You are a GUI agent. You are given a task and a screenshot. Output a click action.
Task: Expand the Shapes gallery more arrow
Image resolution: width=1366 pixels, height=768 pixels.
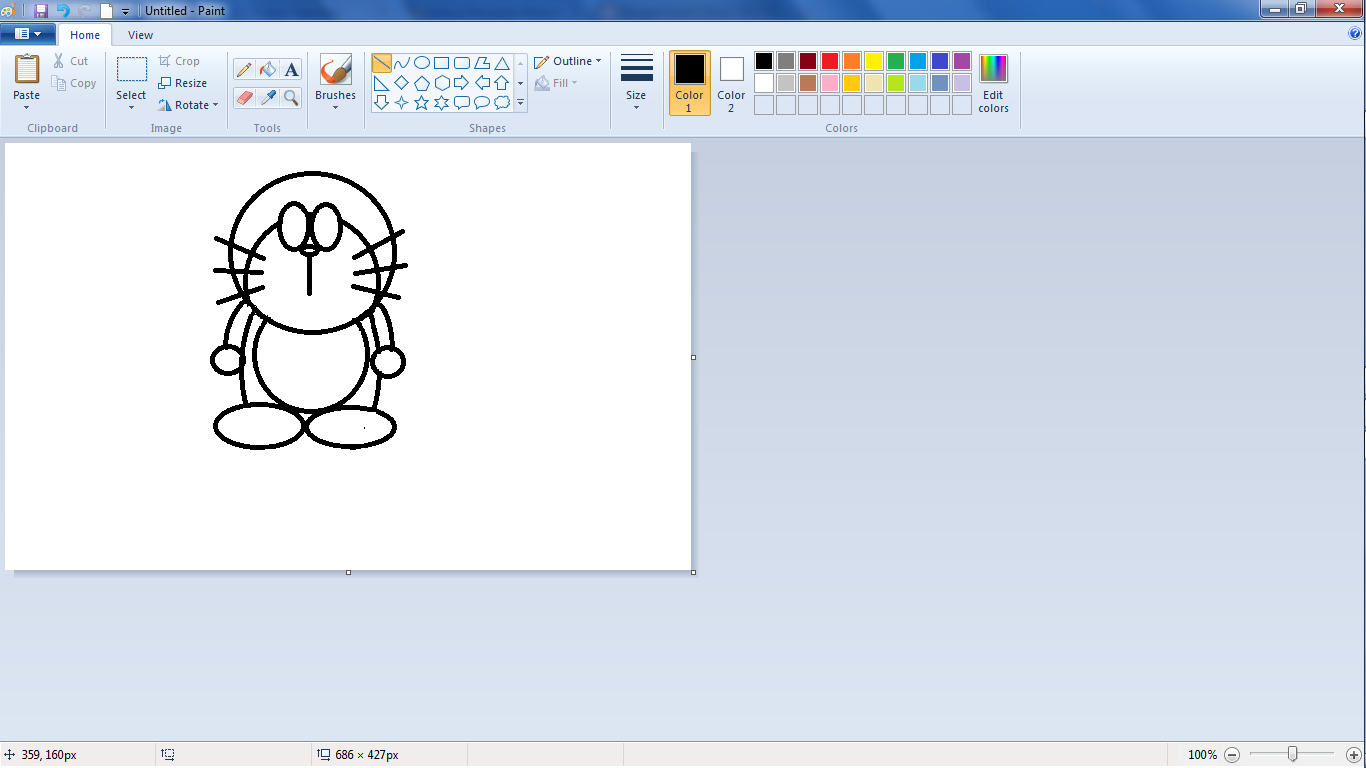pyautogui.click(x=520, y=102)
